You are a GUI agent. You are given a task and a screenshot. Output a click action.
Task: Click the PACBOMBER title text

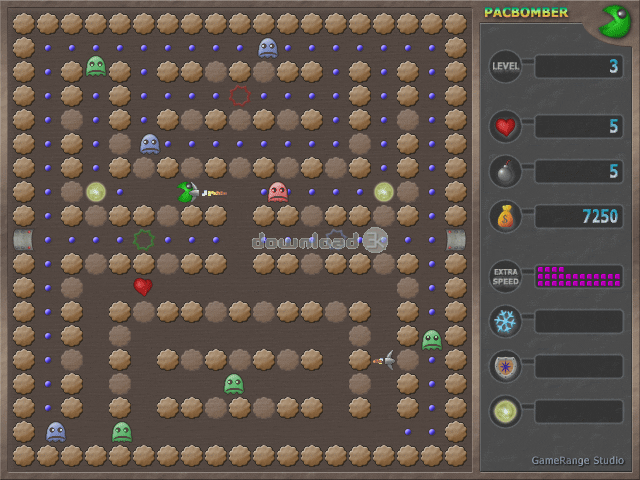(x=526, y=13)
